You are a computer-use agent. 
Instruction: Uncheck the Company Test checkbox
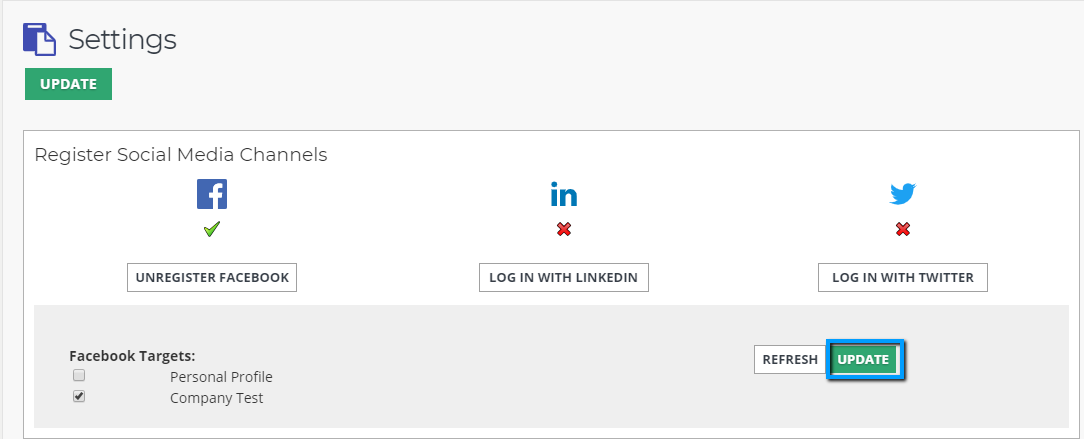79,397
